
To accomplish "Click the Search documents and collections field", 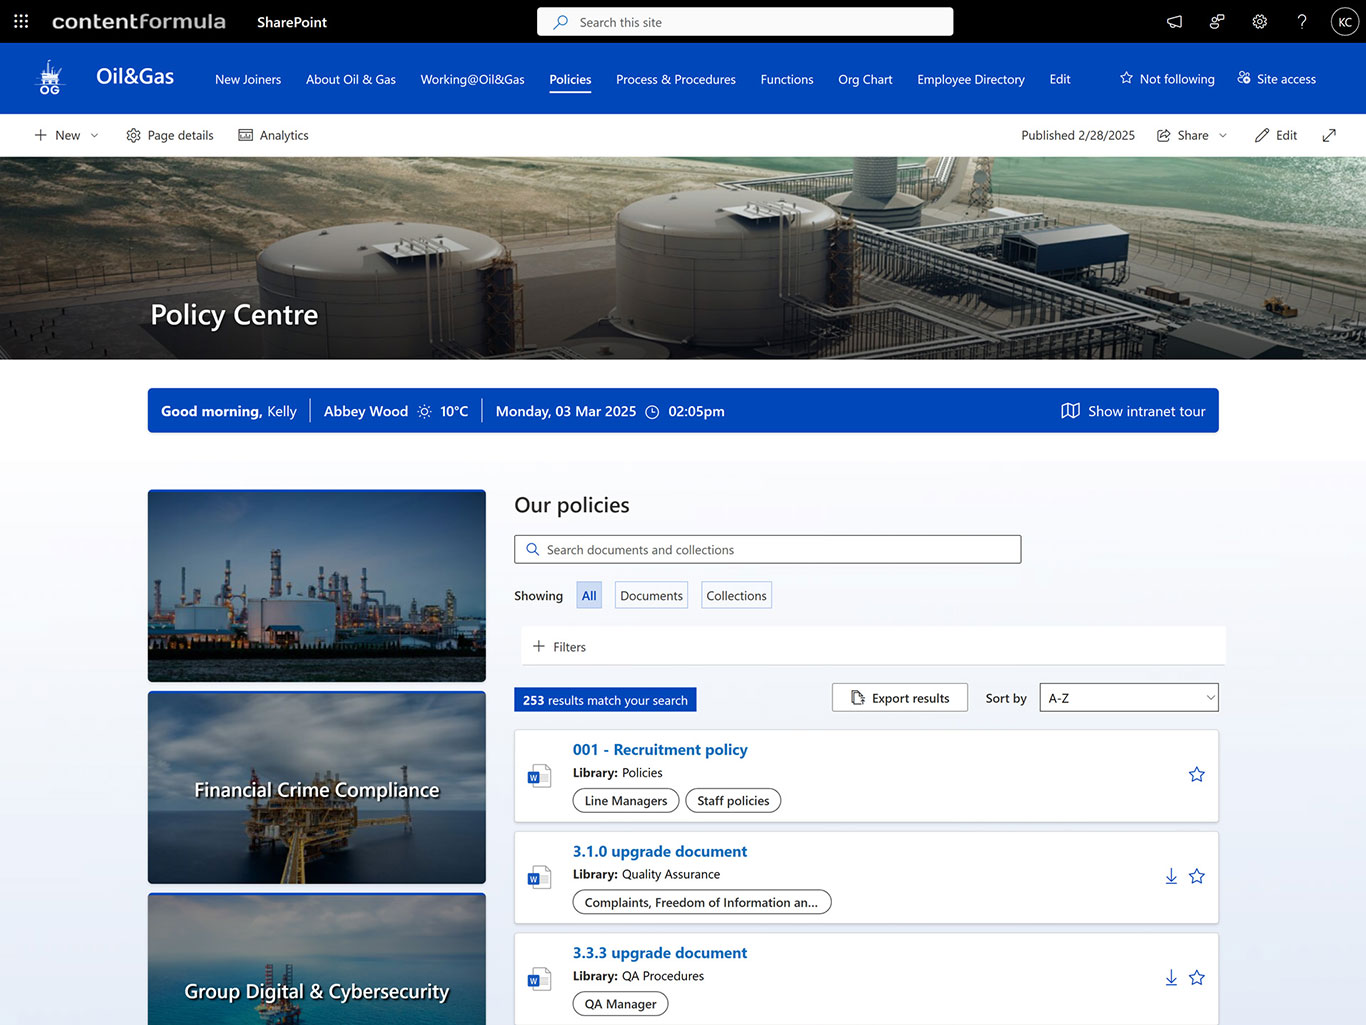I will click(767, 550).
